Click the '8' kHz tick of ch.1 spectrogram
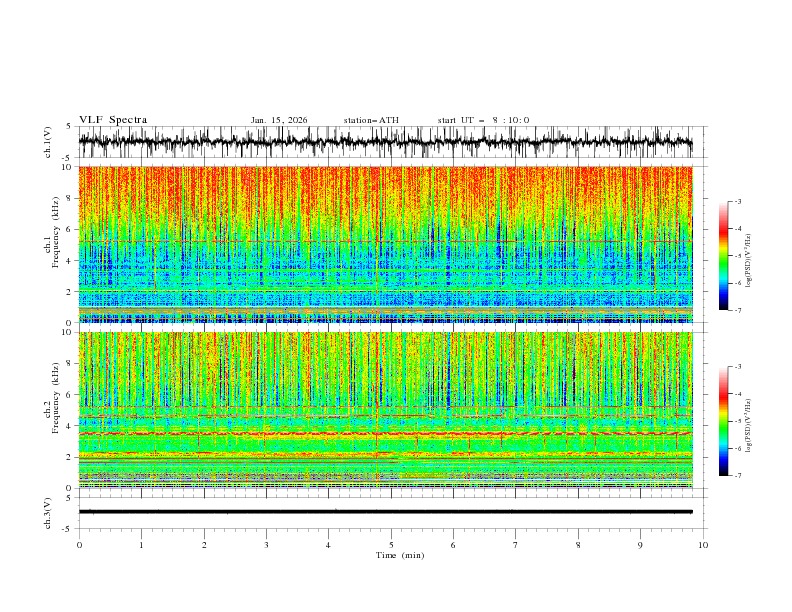 (70, 198)
